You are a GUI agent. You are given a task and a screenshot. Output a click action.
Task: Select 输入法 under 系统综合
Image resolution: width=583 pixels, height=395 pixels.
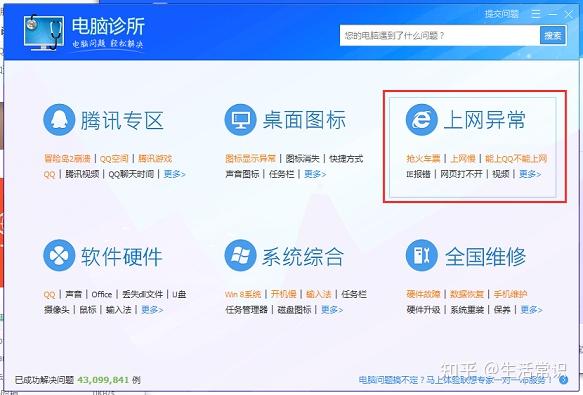pos(319,294)
